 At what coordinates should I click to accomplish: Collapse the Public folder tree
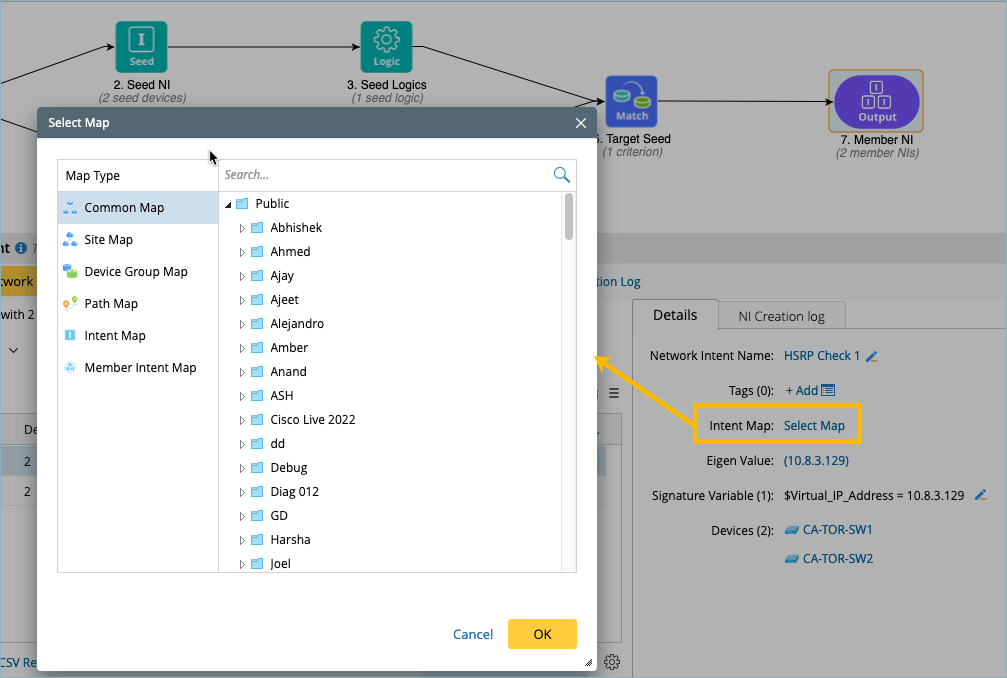tap(228, 204)
